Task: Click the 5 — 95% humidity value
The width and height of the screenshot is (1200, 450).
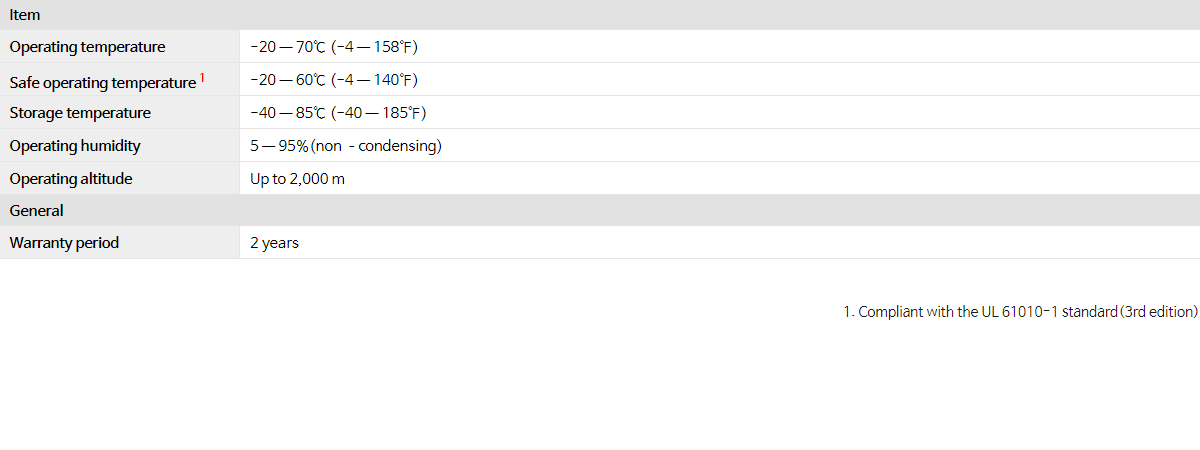Action: pos(279,146)
